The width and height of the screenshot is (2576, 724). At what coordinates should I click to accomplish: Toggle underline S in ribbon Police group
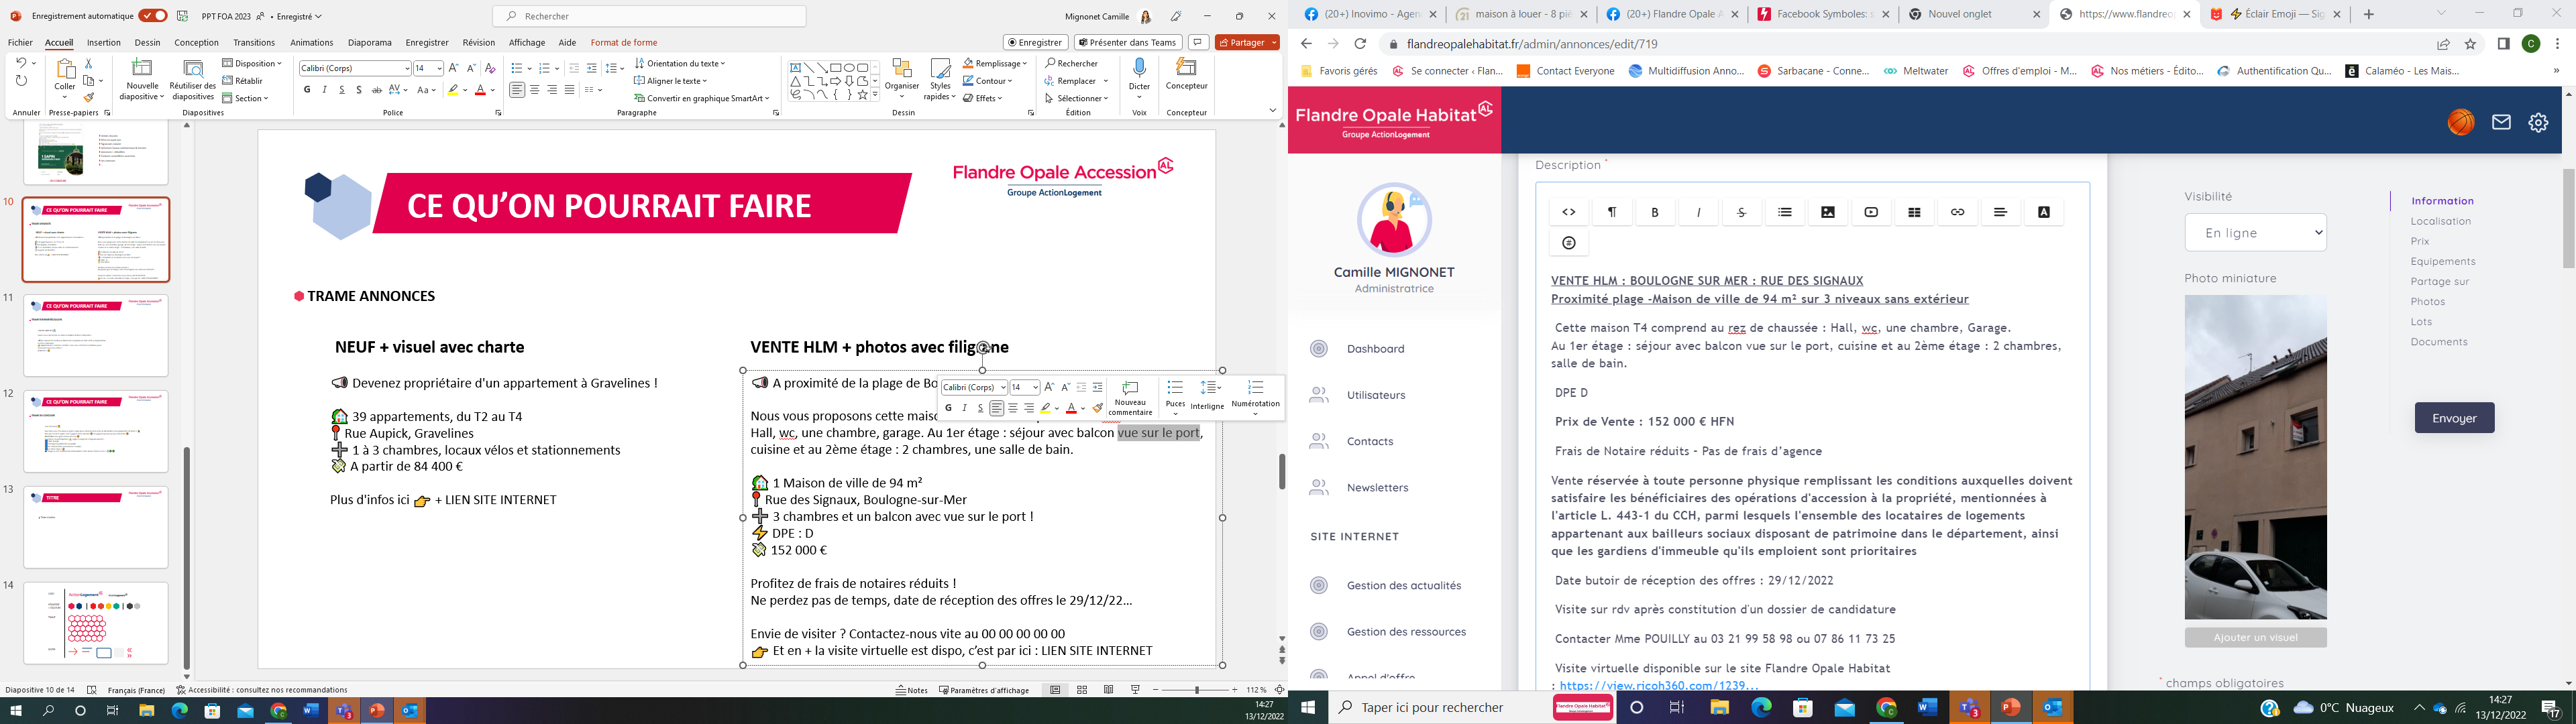(341, 90)
